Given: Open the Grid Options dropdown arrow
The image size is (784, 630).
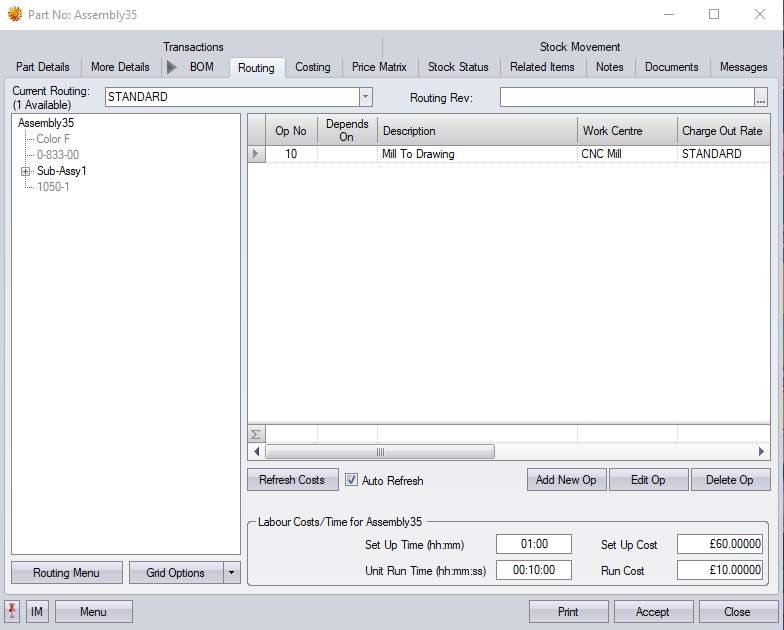Looking at the screenshot, I should 231,573.
